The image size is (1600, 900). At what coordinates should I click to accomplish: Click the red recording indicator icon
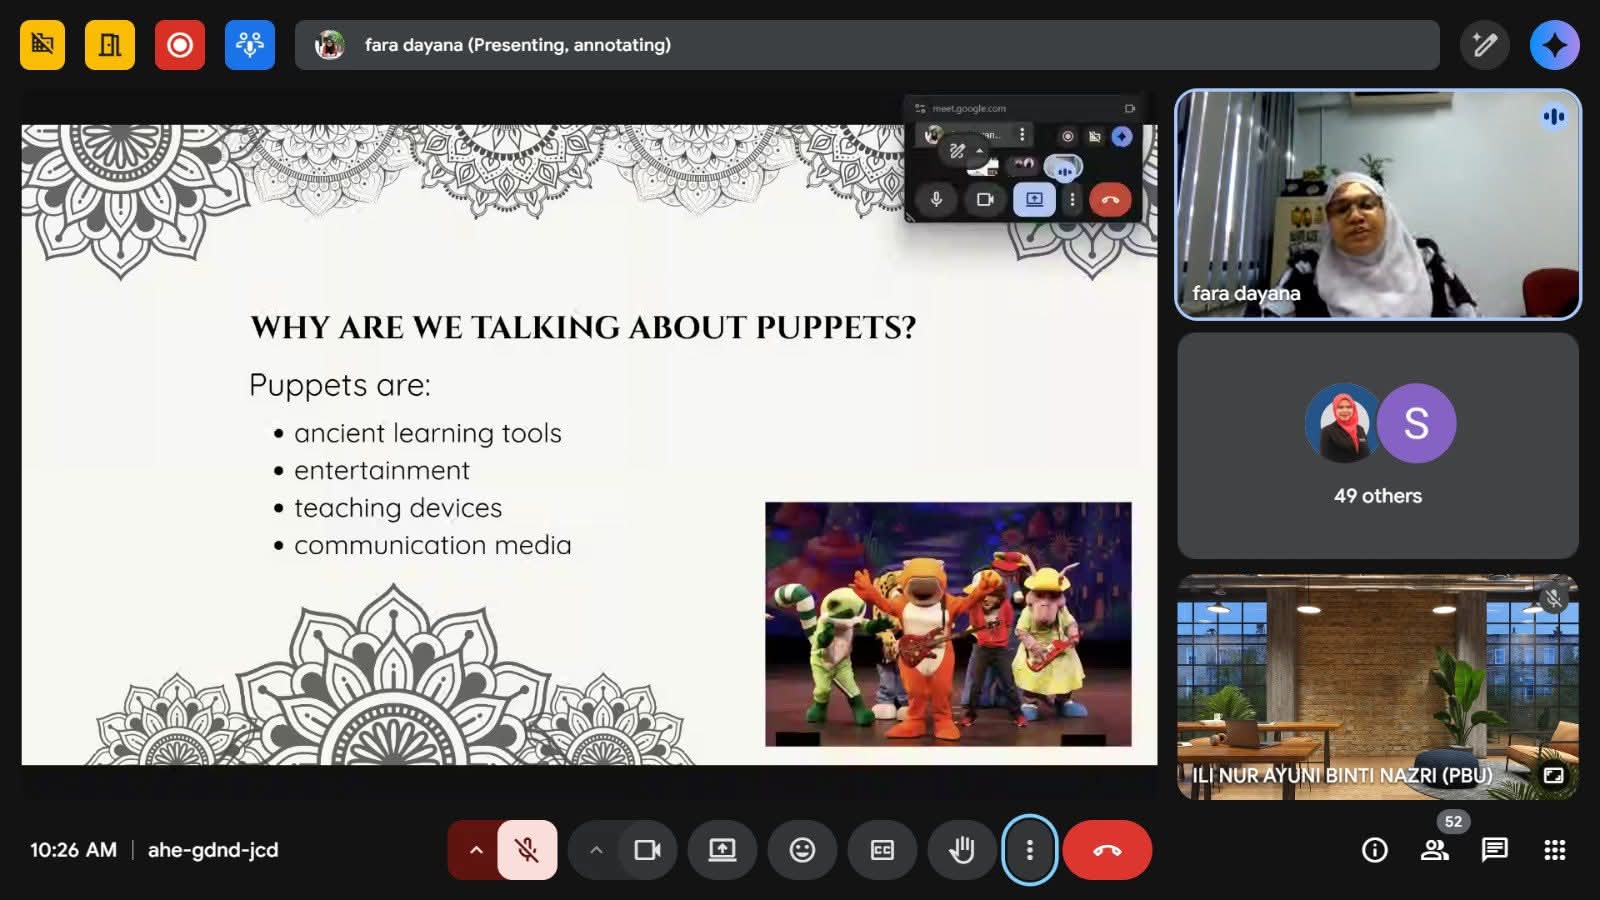click(180, 45)
